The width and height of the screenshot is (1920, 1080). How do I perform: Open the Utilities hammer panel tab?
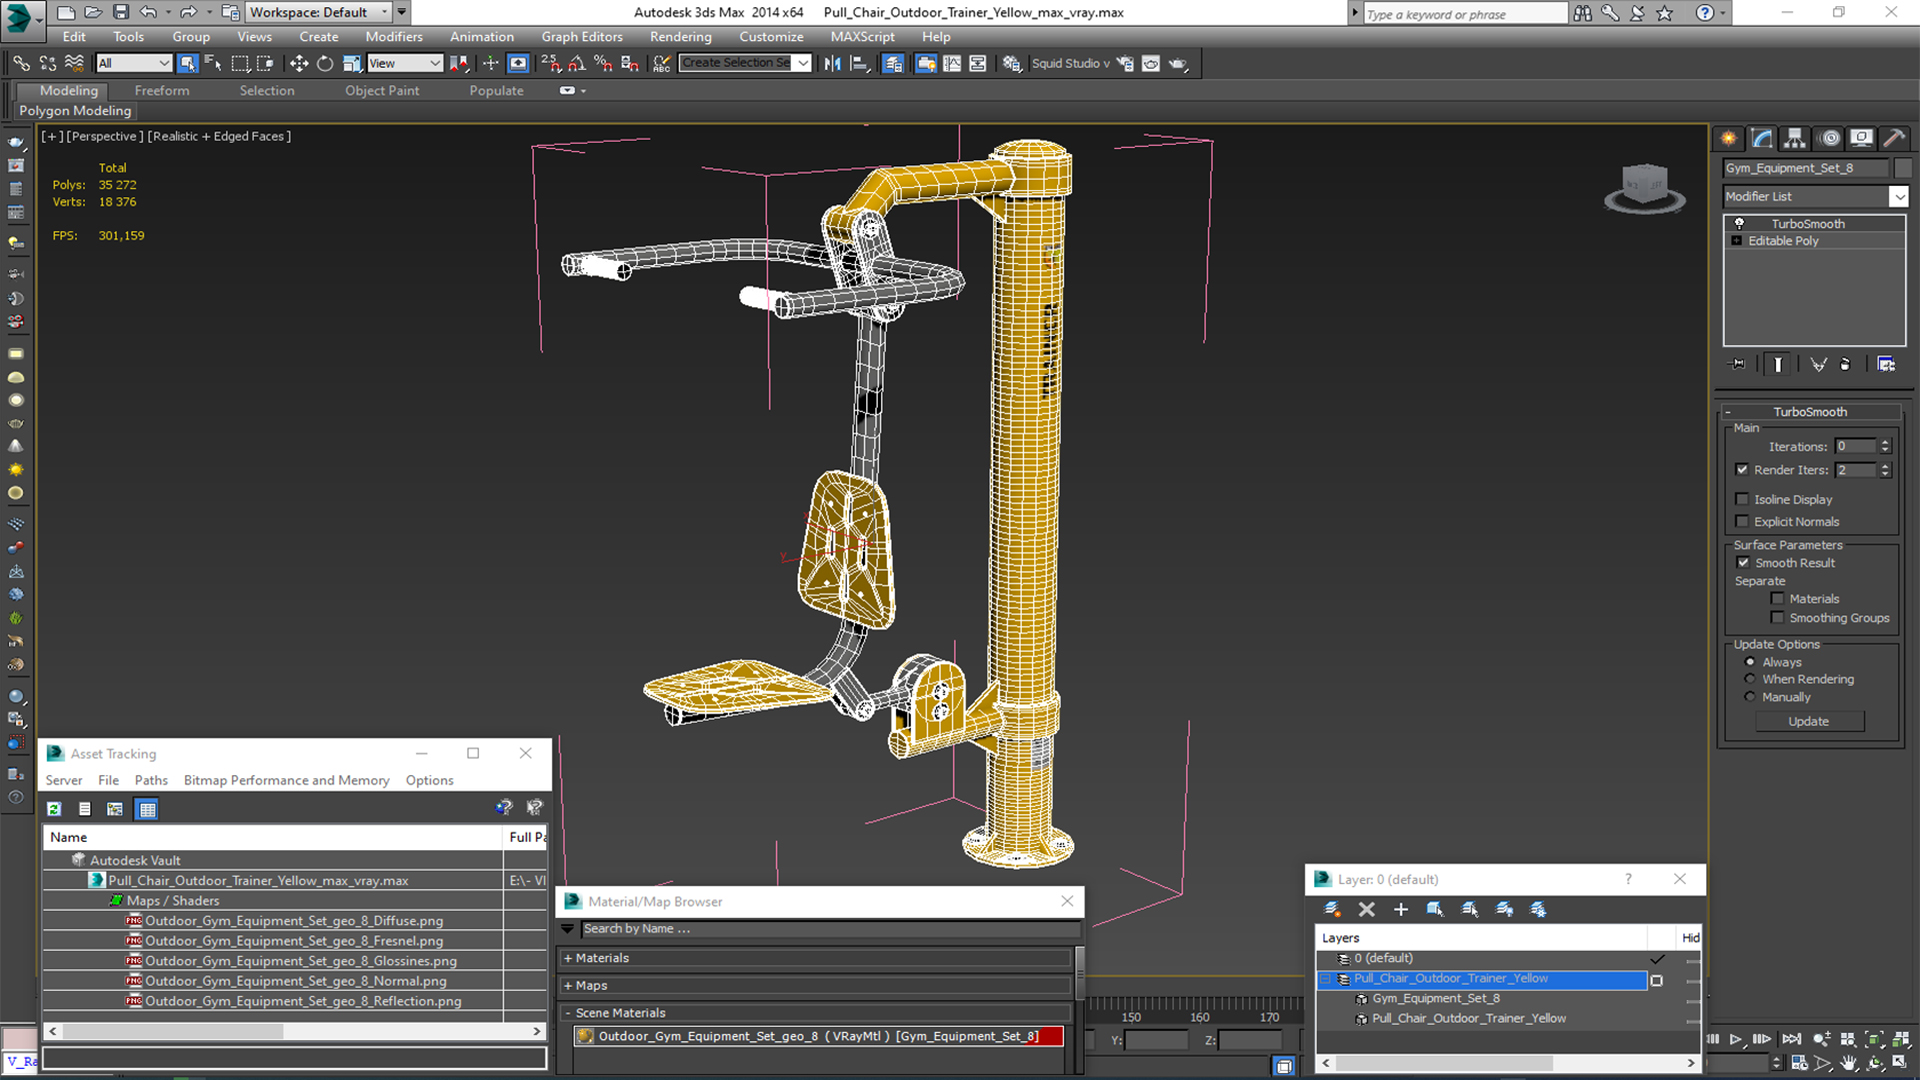[1893, 138]
